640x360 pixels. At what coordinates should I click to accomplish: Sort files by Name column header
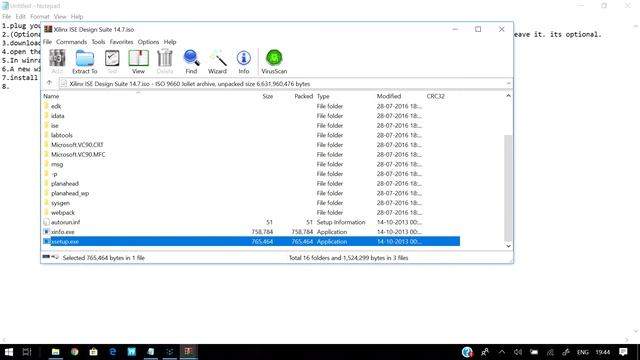point(51,96)
